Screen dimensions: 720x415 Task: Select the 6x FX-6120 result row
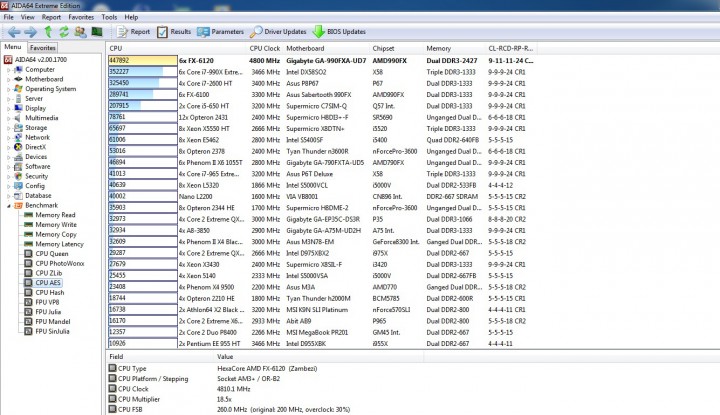point(321,61)
